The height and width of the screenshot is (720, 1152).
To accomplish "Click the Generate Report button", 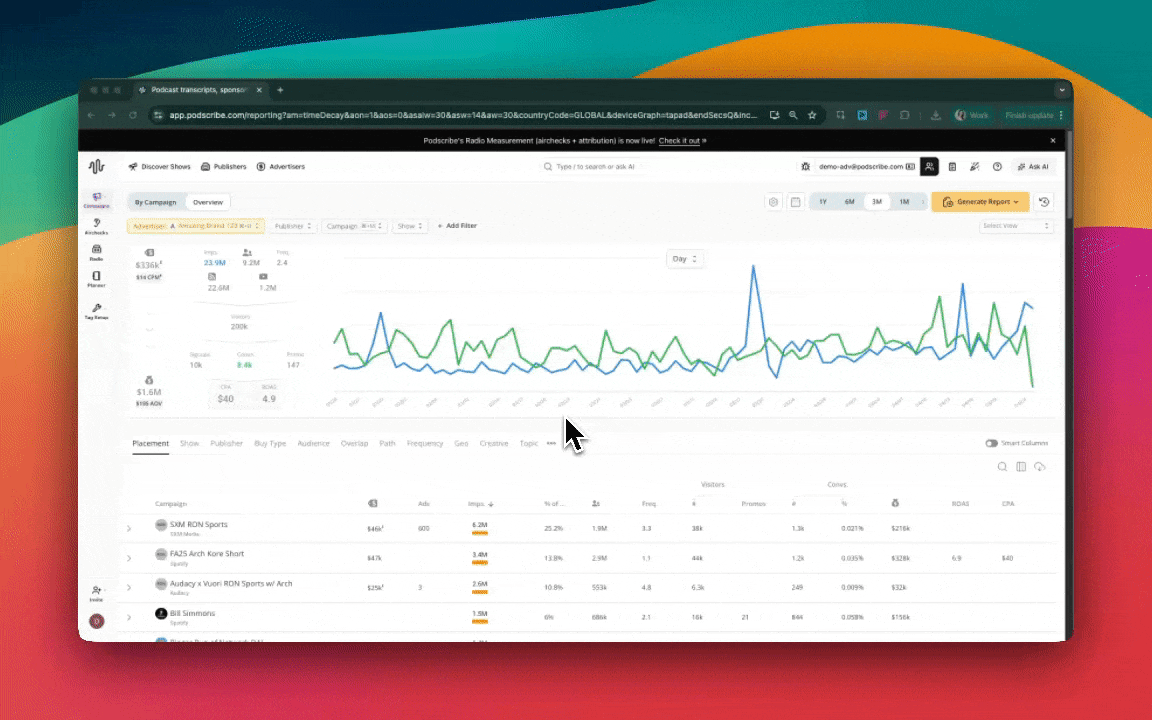I will [980, 202].
